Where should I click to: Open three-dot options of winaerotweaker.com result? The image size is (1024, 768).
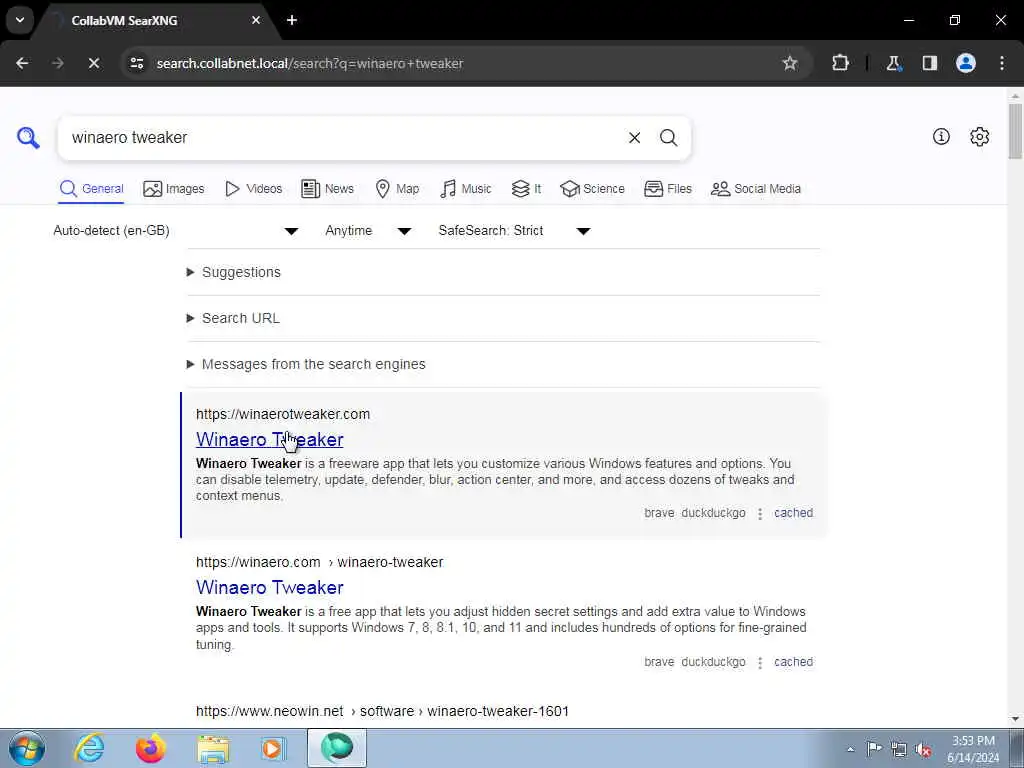coord(760,514)
